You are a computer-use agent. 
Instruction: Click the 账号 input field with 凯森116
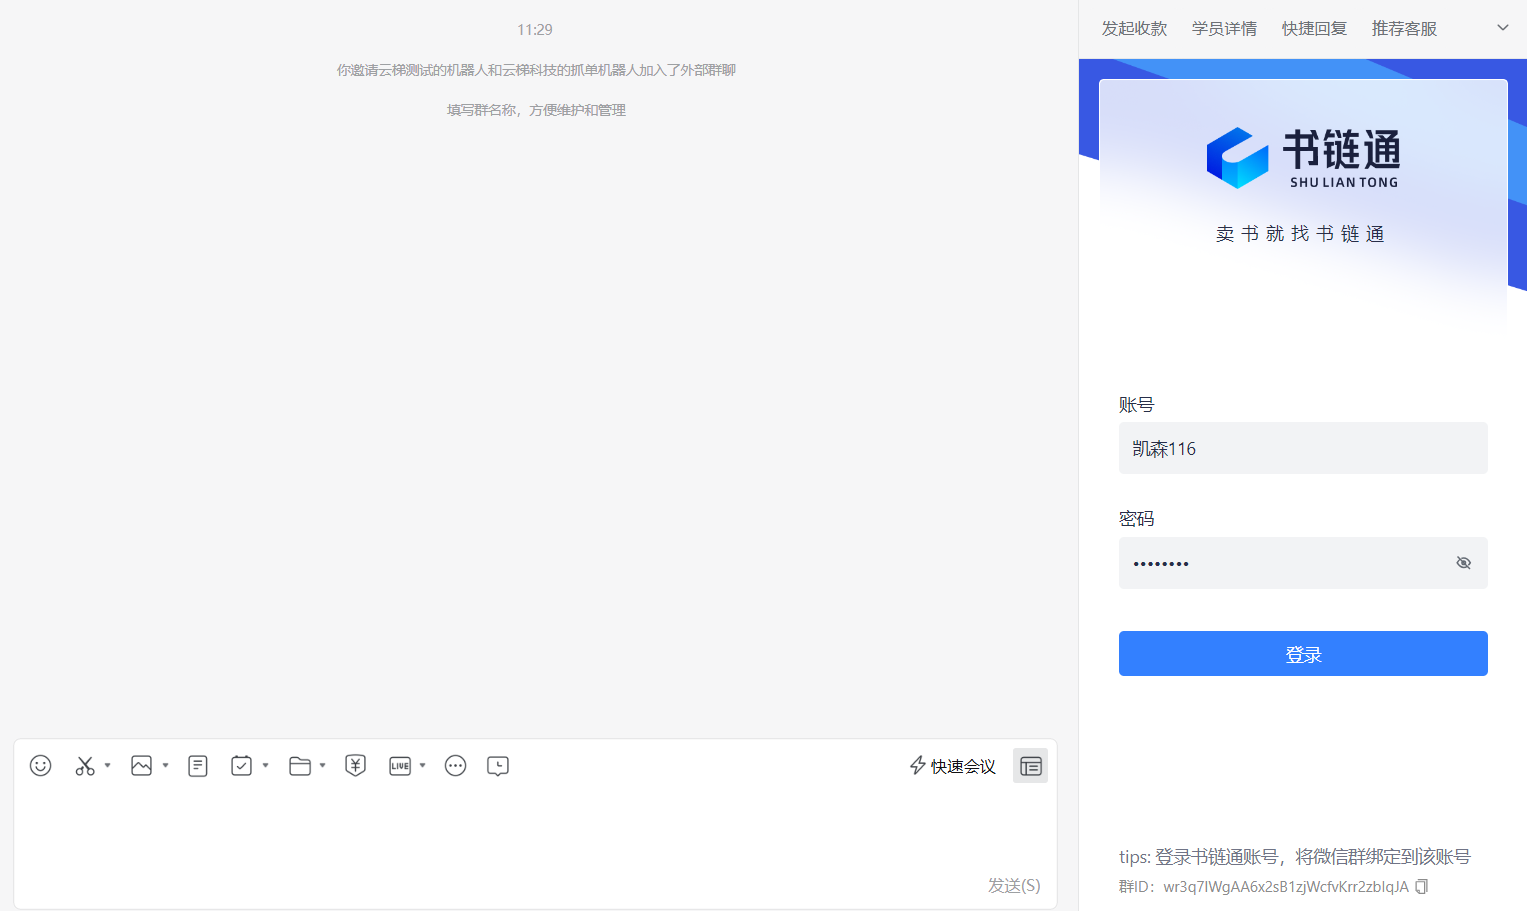coord(1303,448)
